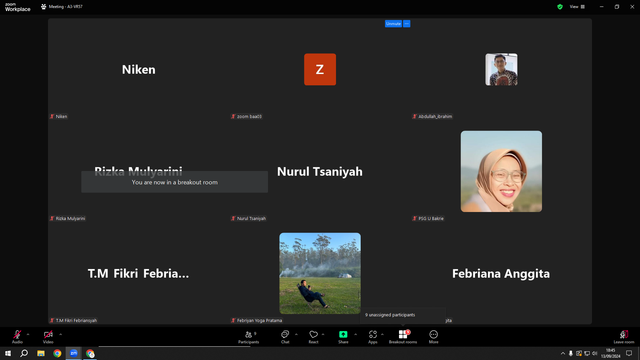Open the taskbar clock and date

[x=611, y=353]
